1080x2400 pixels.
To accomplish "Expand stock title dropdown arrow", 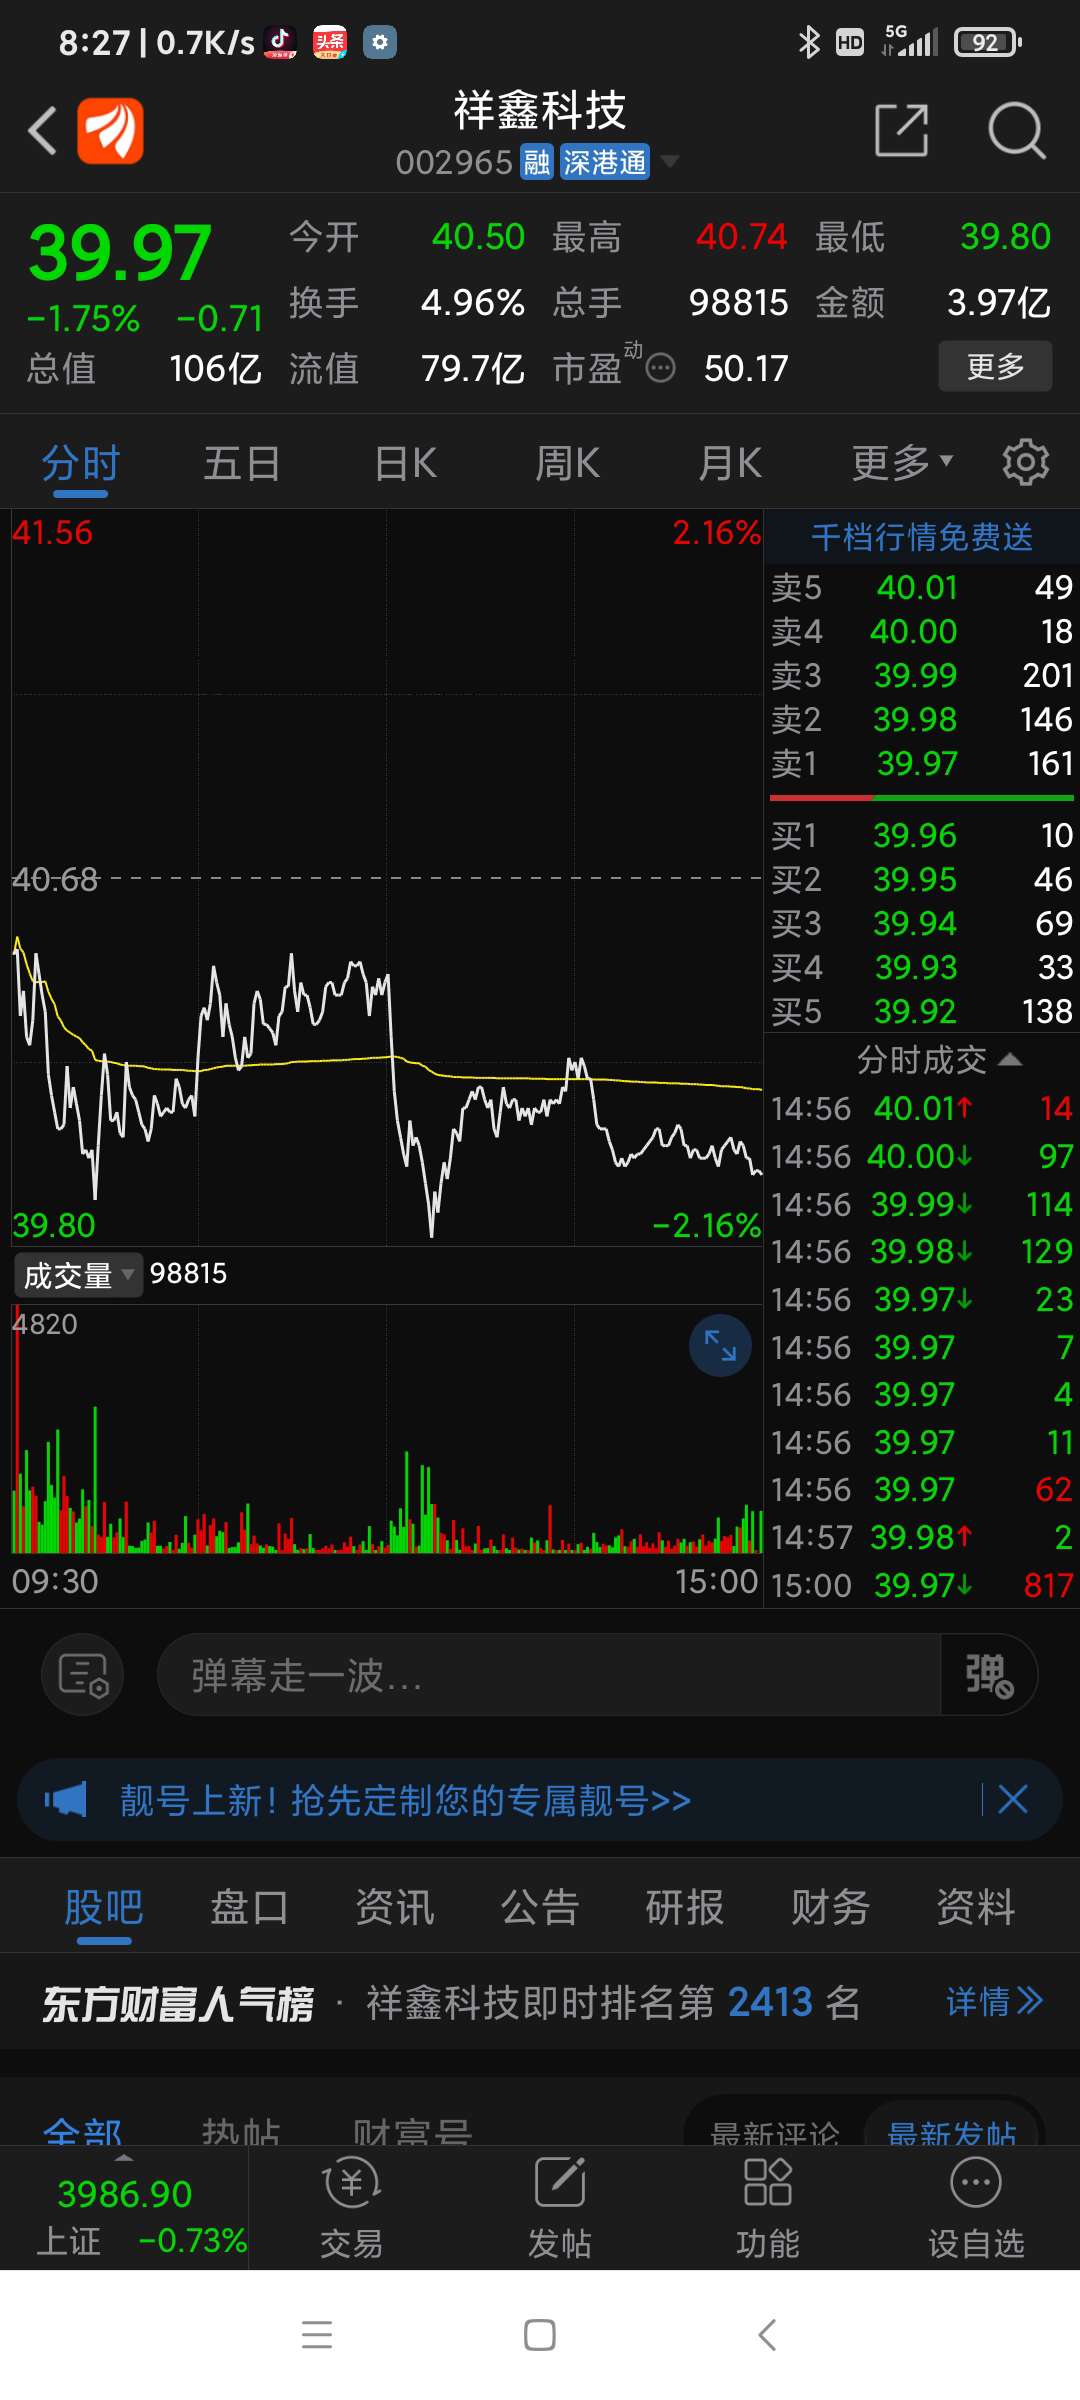I will [669, 161].
